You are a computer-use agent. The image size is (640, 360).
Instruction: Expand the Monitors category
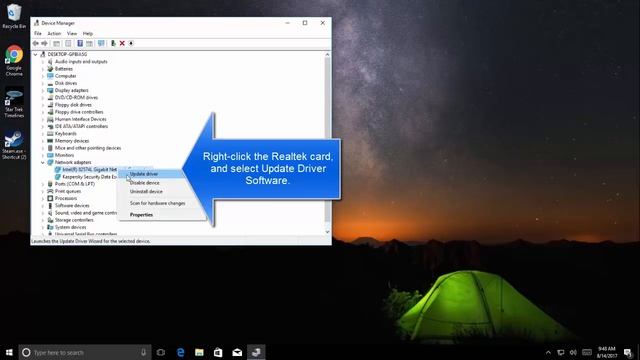pos(43,156)
